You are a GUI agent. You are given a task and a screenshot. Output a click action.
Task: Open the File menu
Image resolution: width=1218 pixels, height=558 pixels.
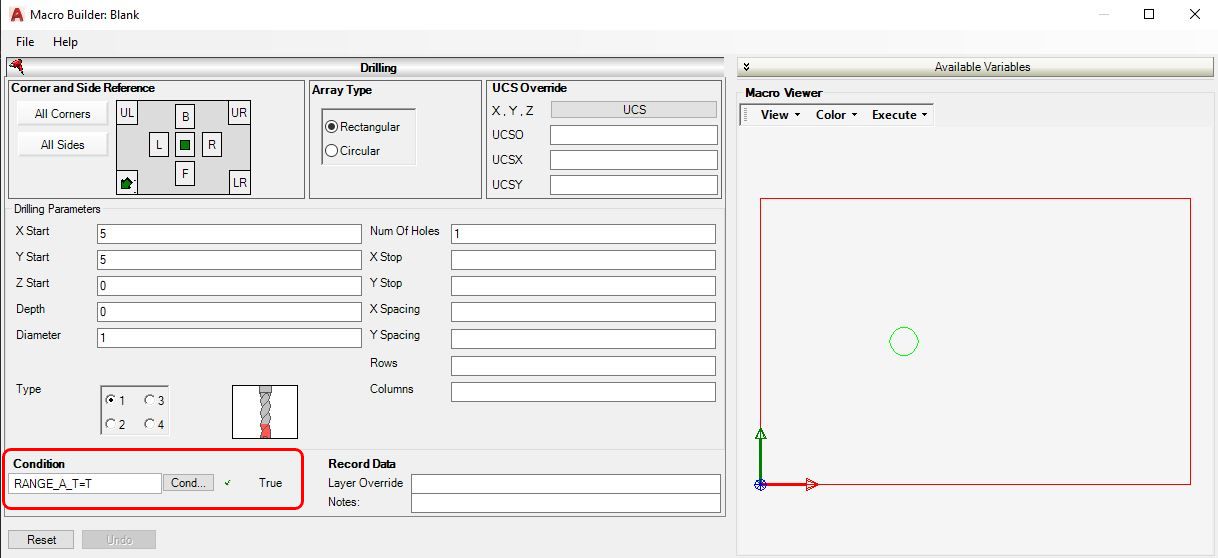pyautogui.click(x=25, y=42)
